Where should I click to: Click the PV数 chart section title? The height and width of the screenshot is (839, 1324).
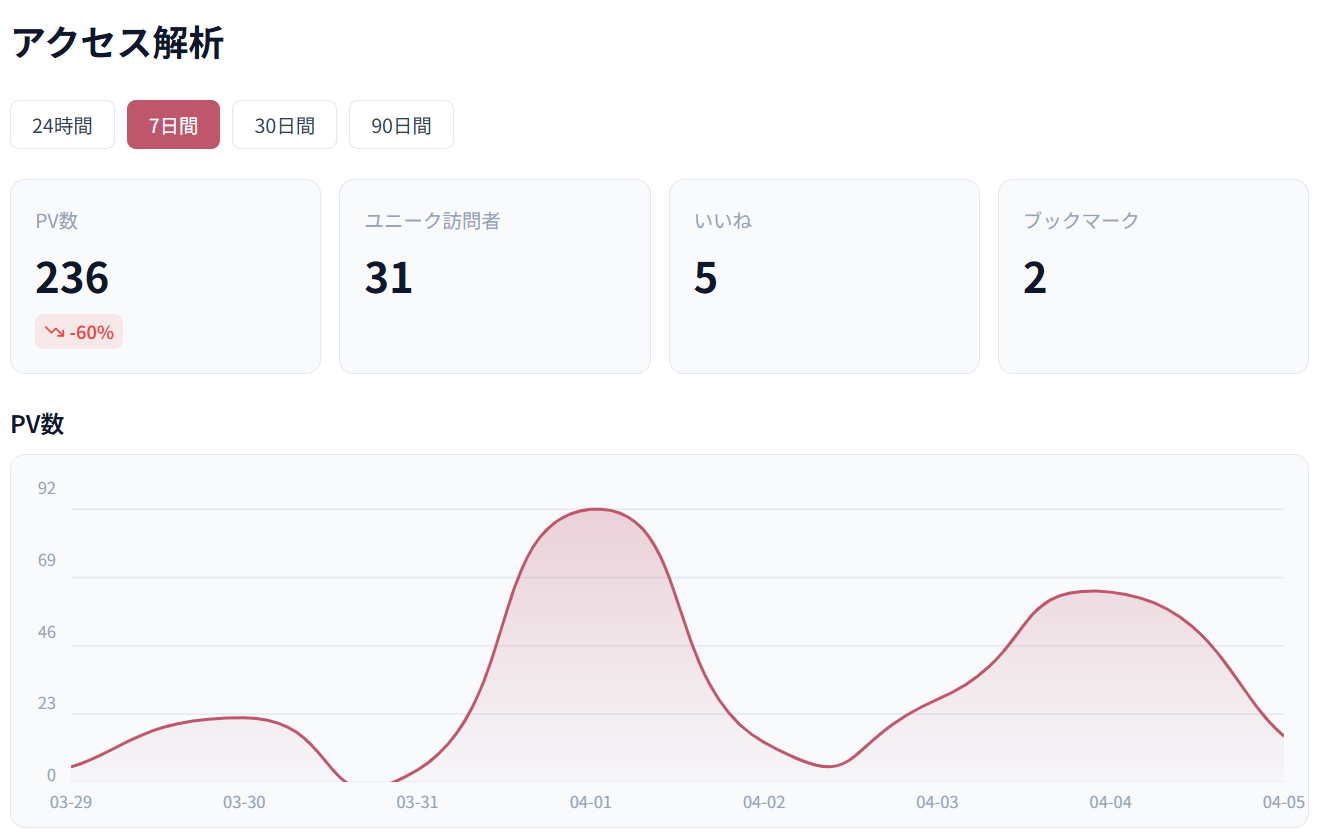[x=37, y=424]
